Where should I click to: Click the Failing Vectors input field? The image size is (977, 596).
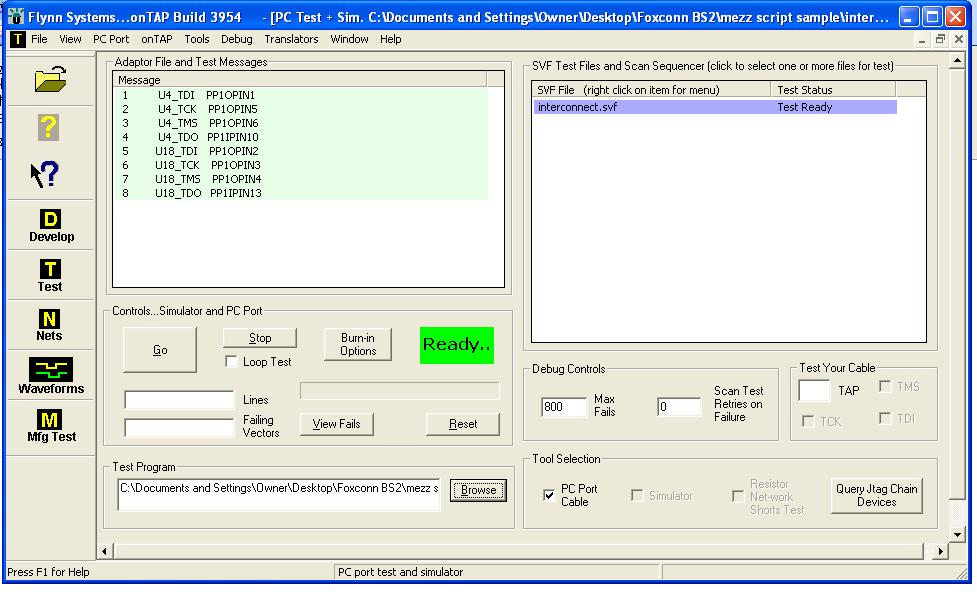point(179,427)
